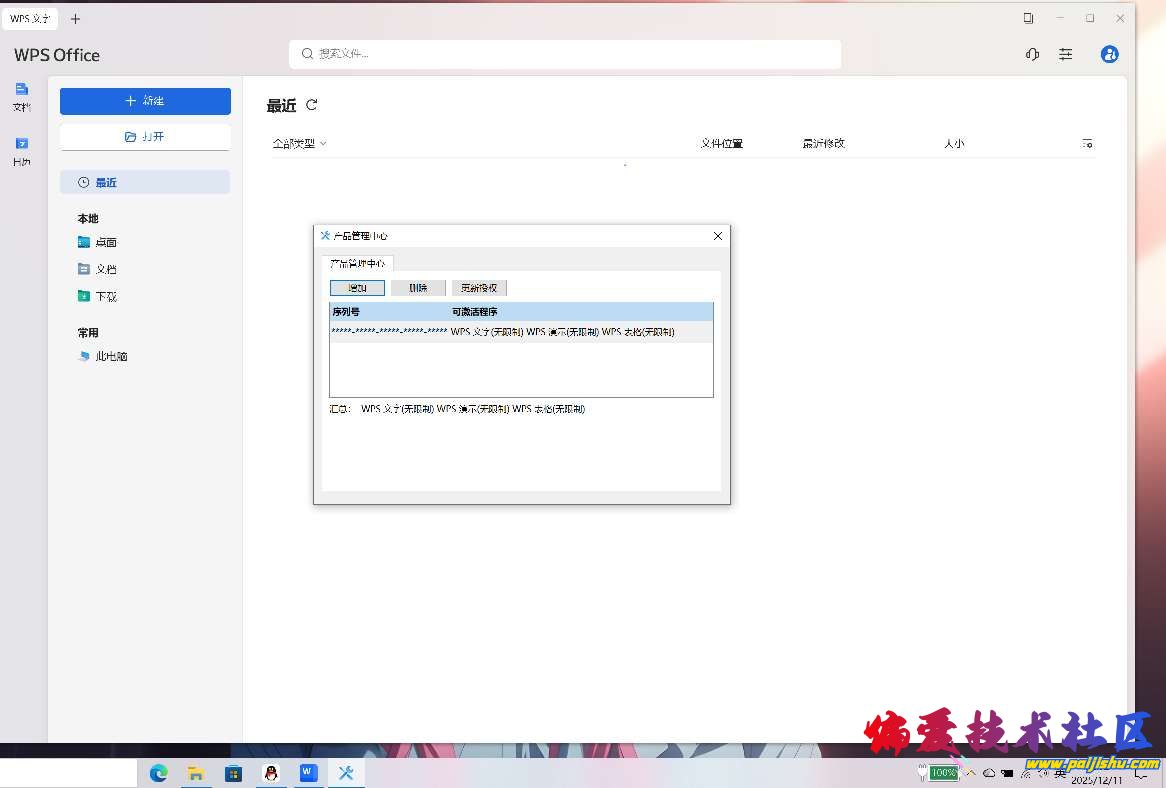1166x788 pixels.
Task: Click the blue 新建 button
Action: click(145, 101)
